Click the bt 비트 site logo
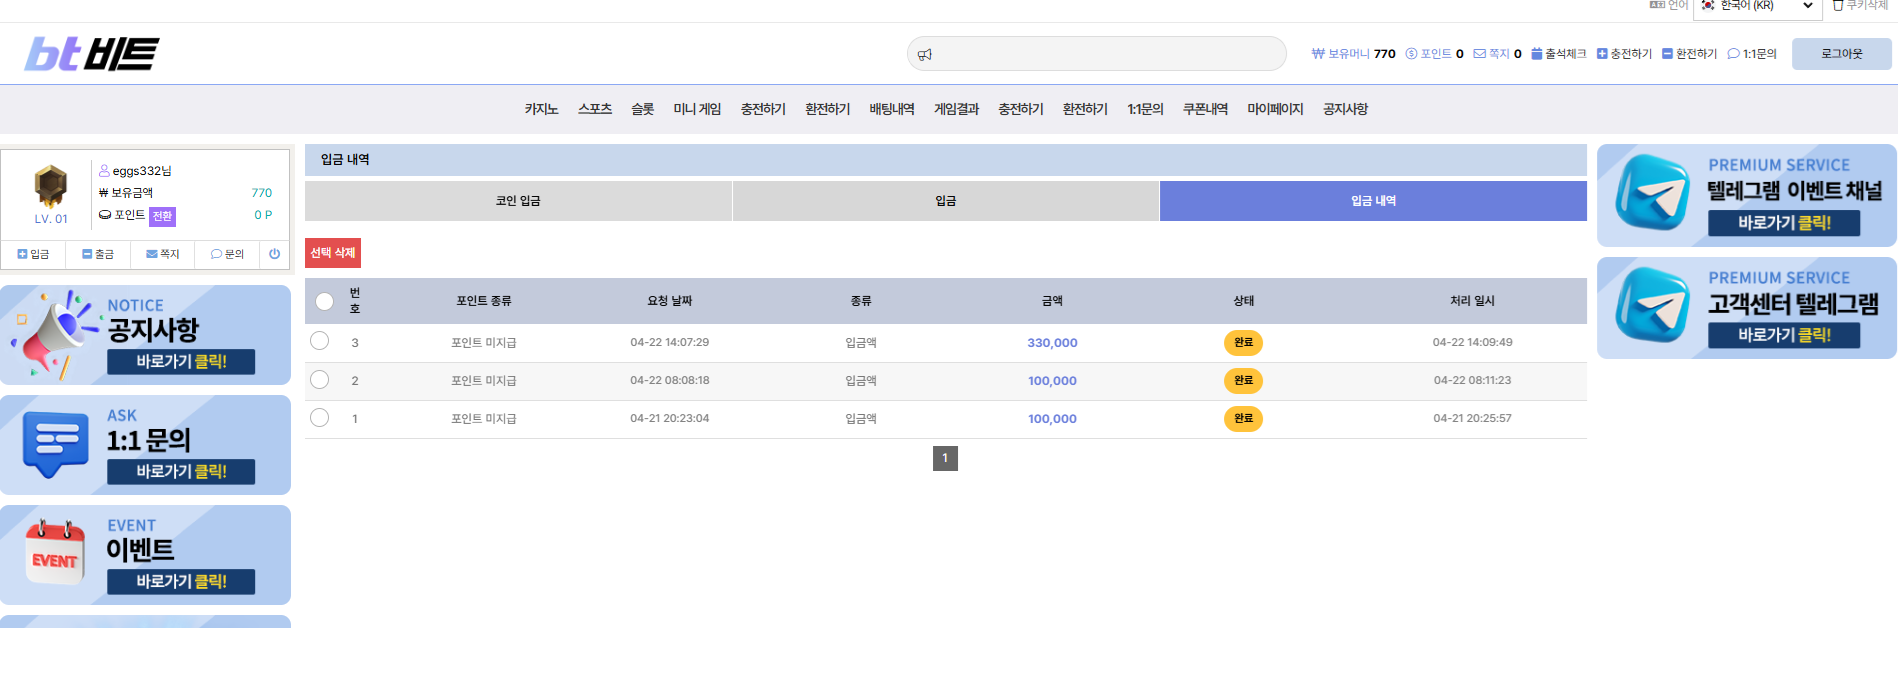The width and height of the screenshot is (1898, 673). (92, 54)
